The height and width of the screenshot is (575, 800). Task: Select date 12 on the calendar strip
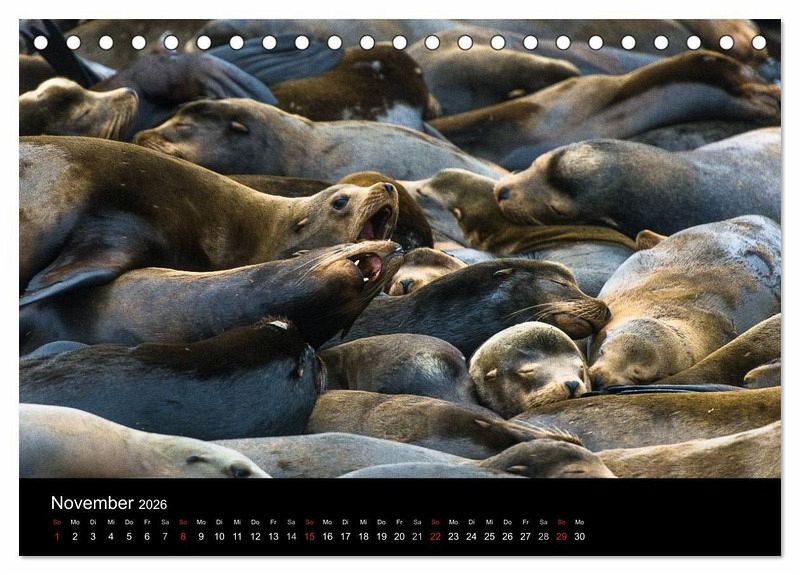pyautogui.click(x=255, y=537)
